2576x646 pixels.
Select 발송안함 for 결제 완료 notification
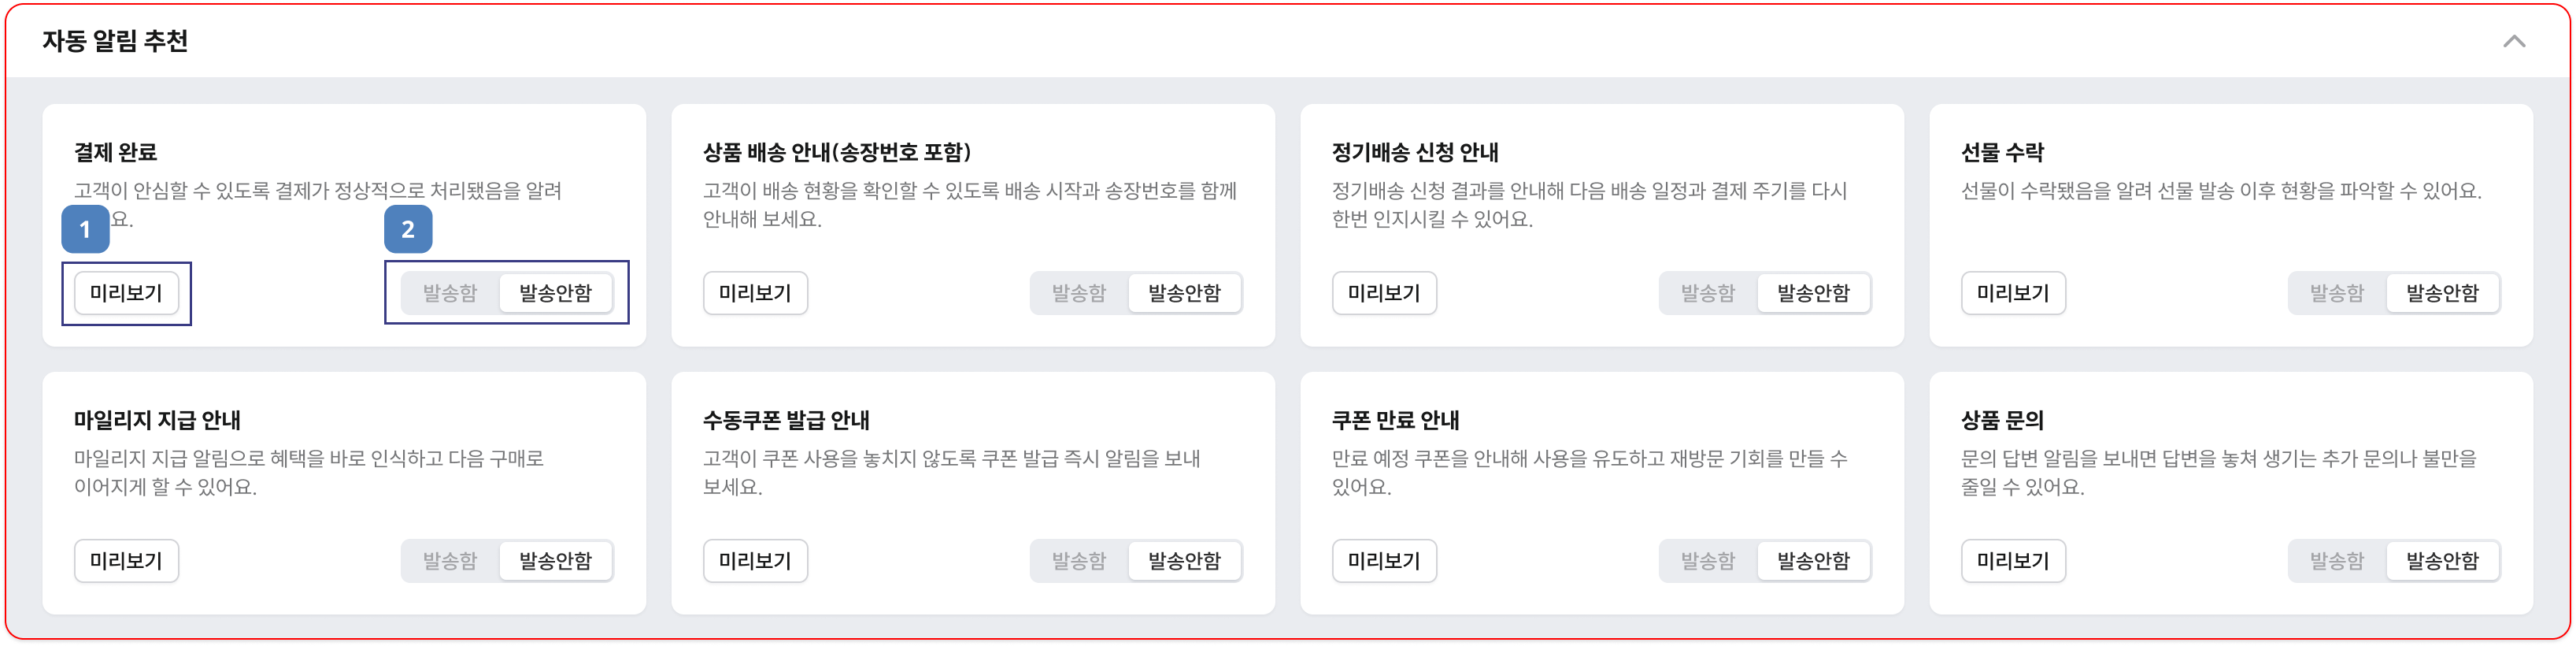click(x=555, y=293)
